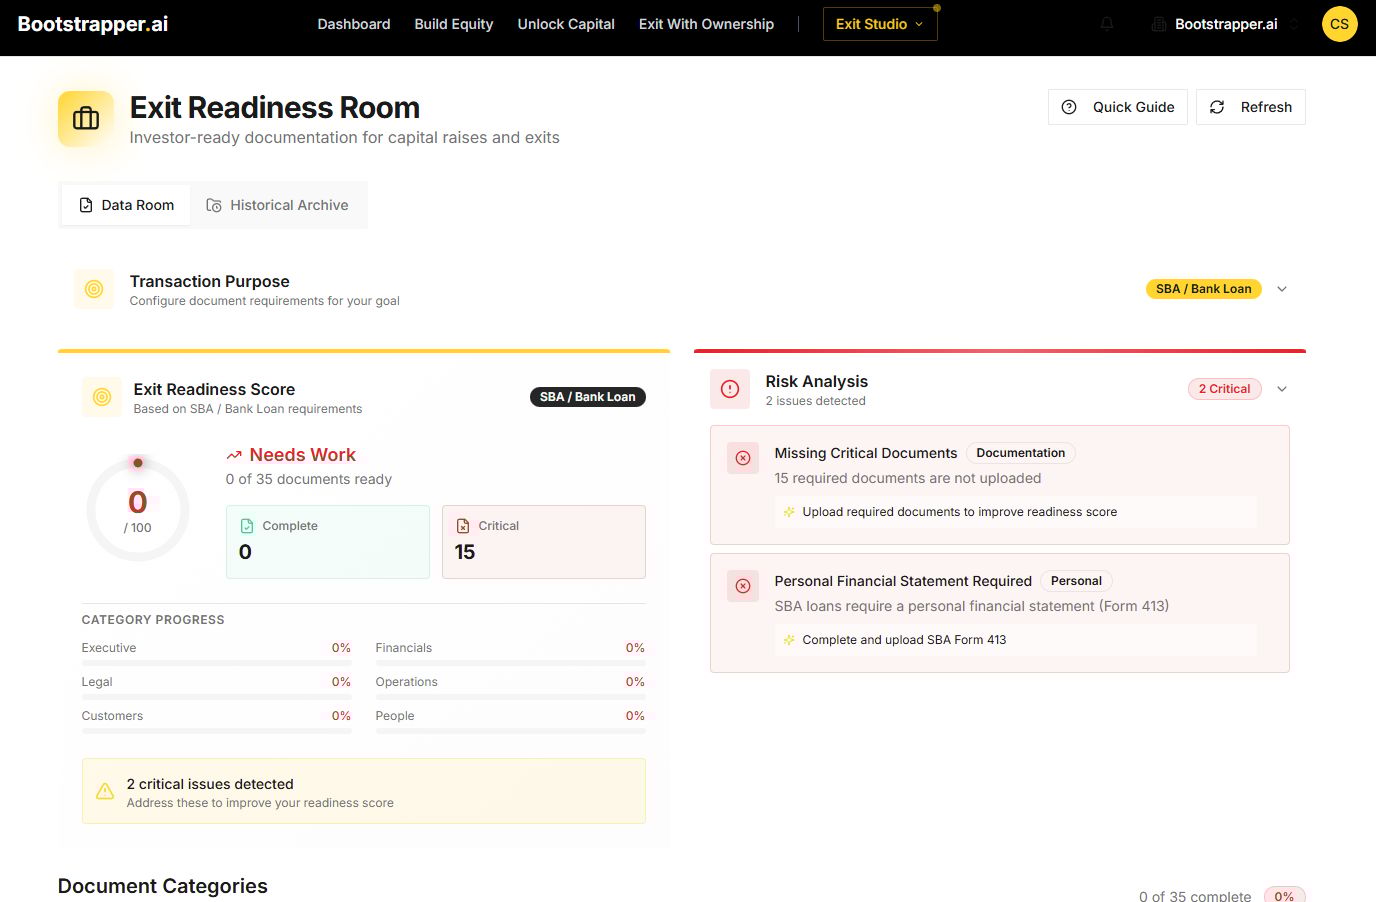Click the yellow SBA / Bank Loan badge
Viewport: 1376px width, 902px height.
click(x=1203, y=289)
